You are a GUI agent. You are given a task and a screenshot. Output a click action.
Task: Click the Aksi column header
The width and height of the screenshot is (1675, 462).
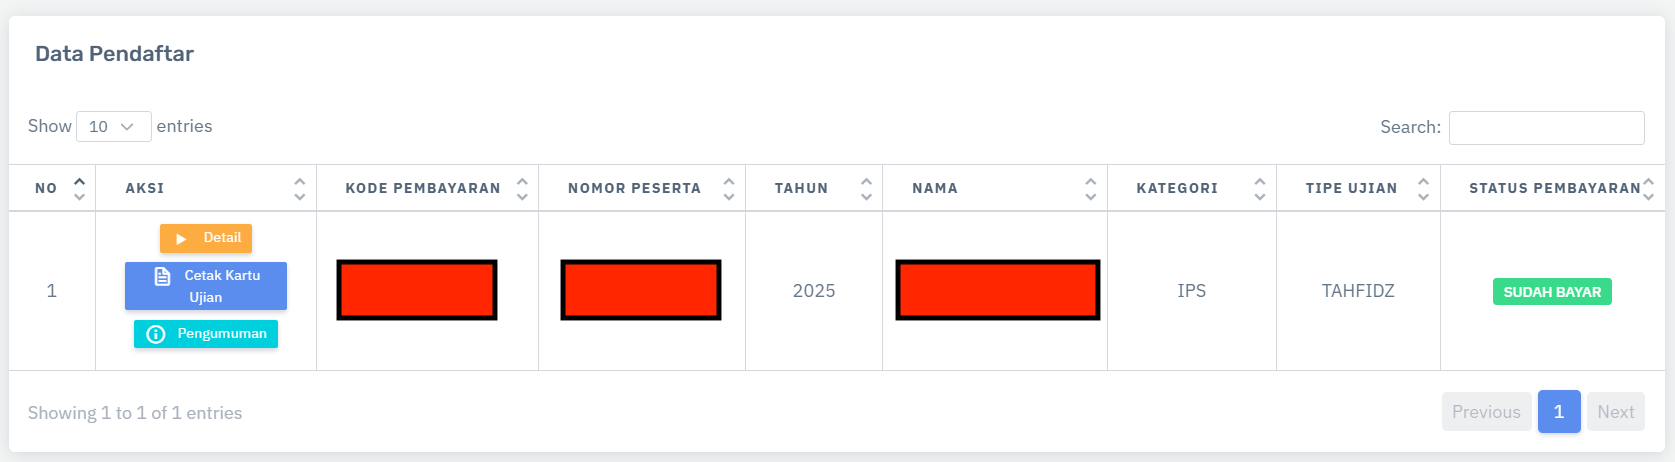[145, 188]
